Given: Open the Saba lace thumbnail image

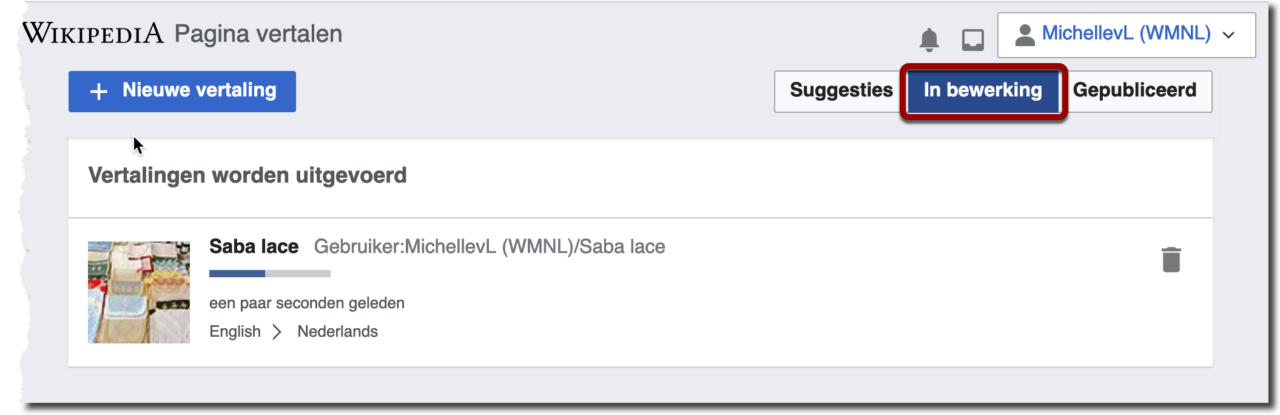Looking at the screenshot, I should 139,292.
